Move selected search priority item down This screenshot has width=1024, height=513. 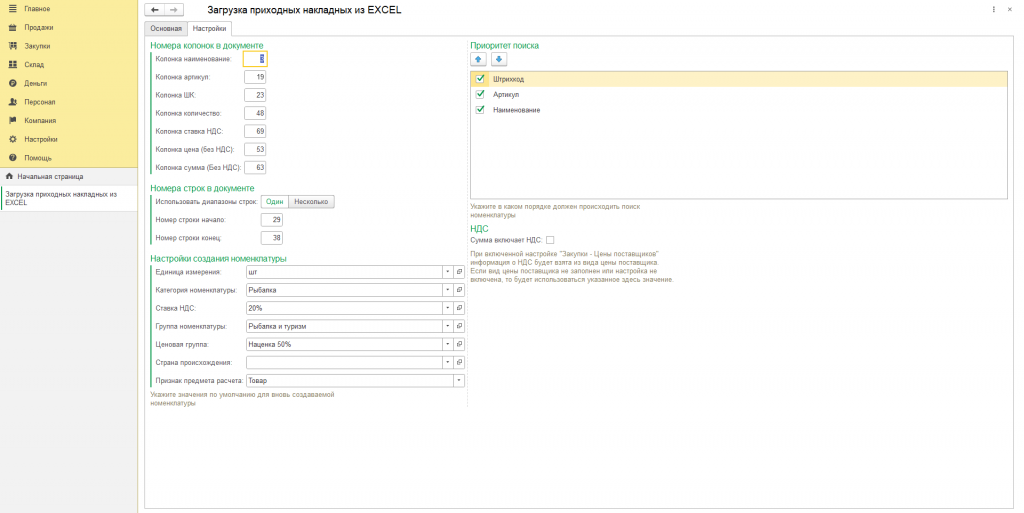point(499,59)
